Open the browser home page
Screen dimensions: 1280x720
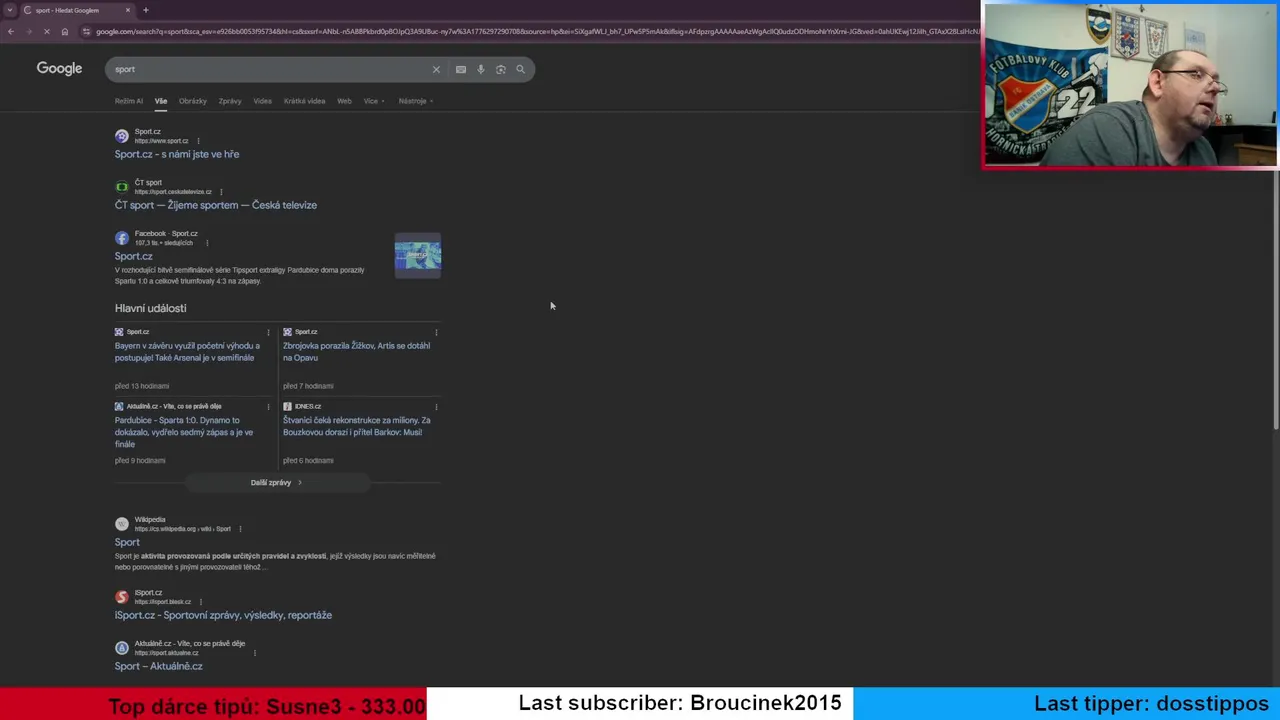click(64, 32)
